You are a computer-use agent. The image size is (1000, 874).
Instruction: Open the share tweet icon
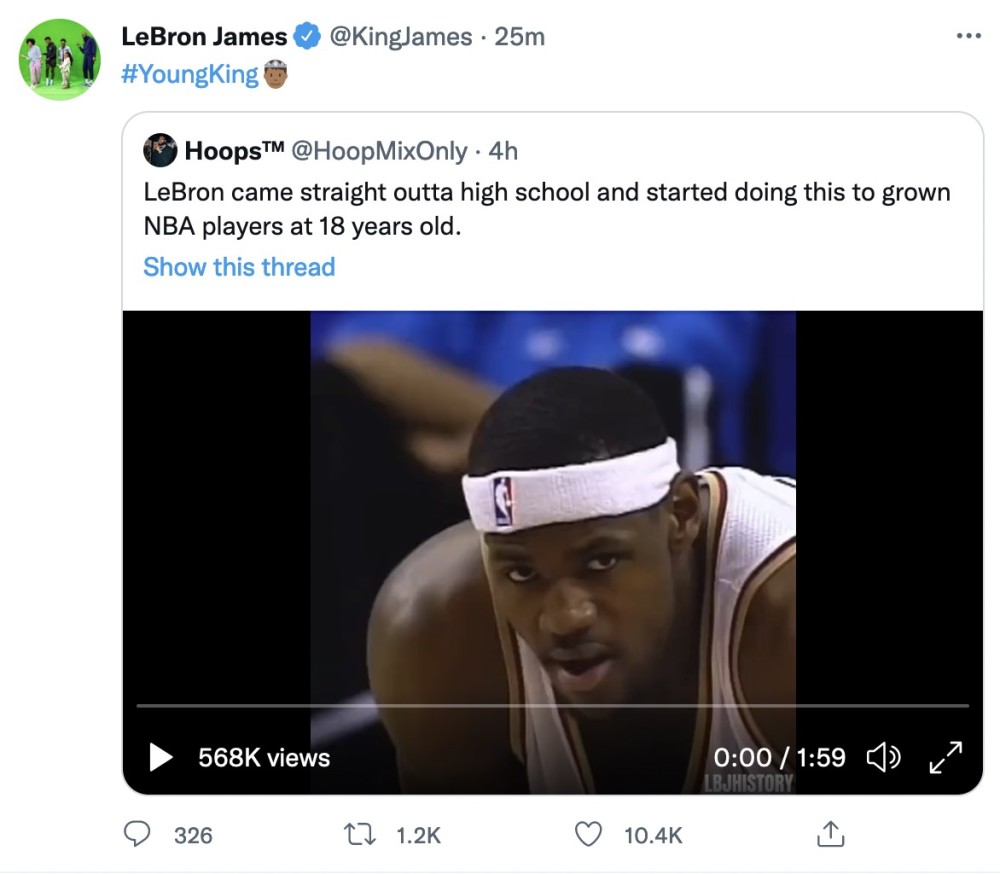tap(831, 833)
